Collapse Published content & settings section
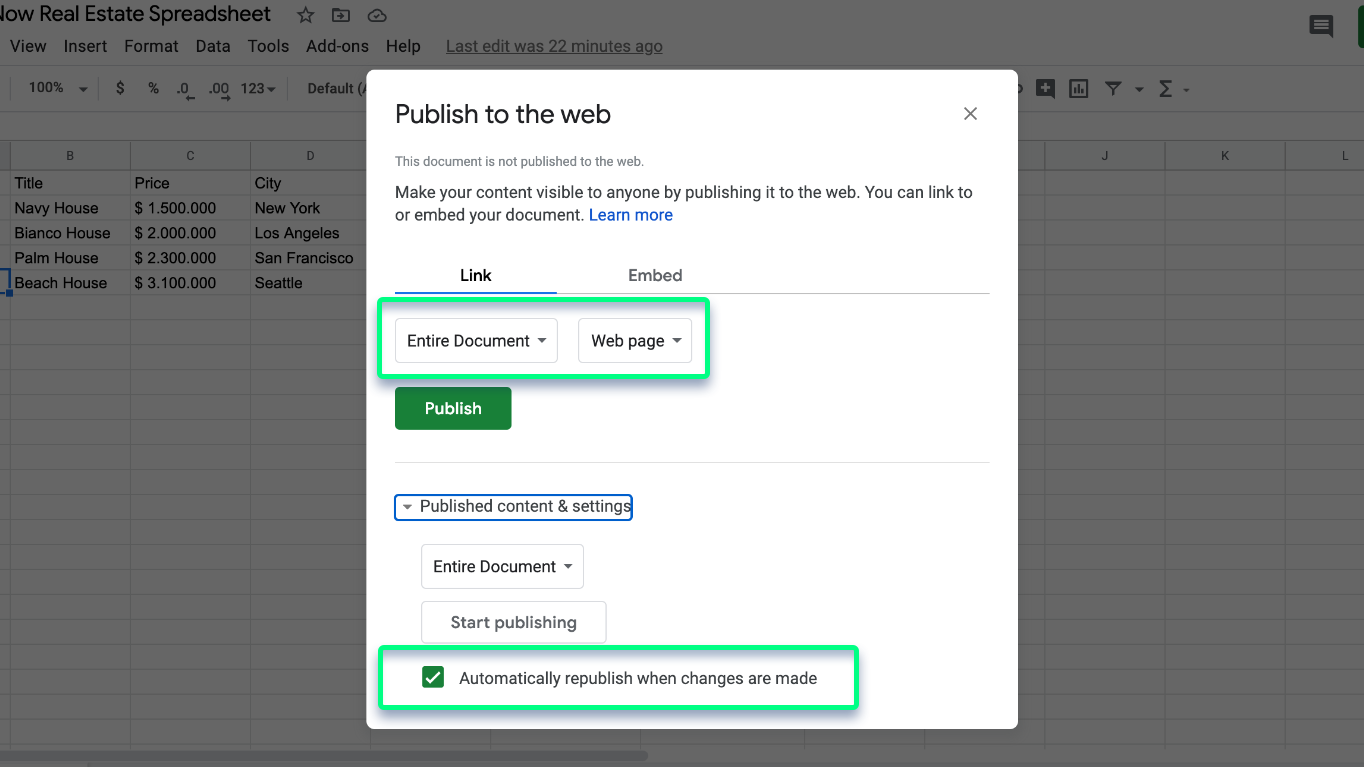The width and height of the screenshot is (1364, 767). [514, 507]
